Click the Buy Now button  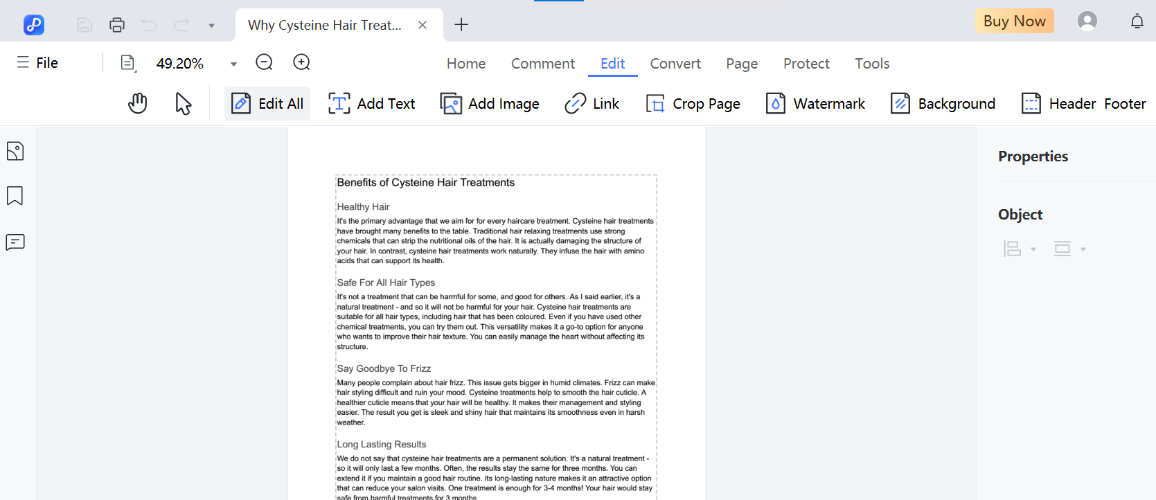pyautogui.click(x=1014, y=21)
